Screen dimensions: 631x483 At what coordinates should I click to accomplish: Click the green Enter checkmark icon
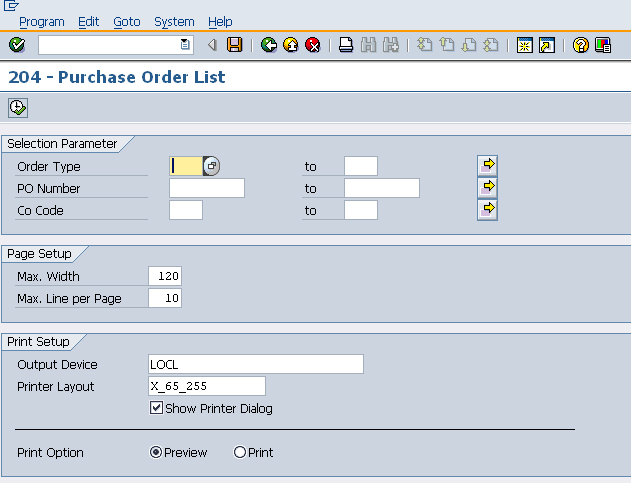tap(17, 45)
